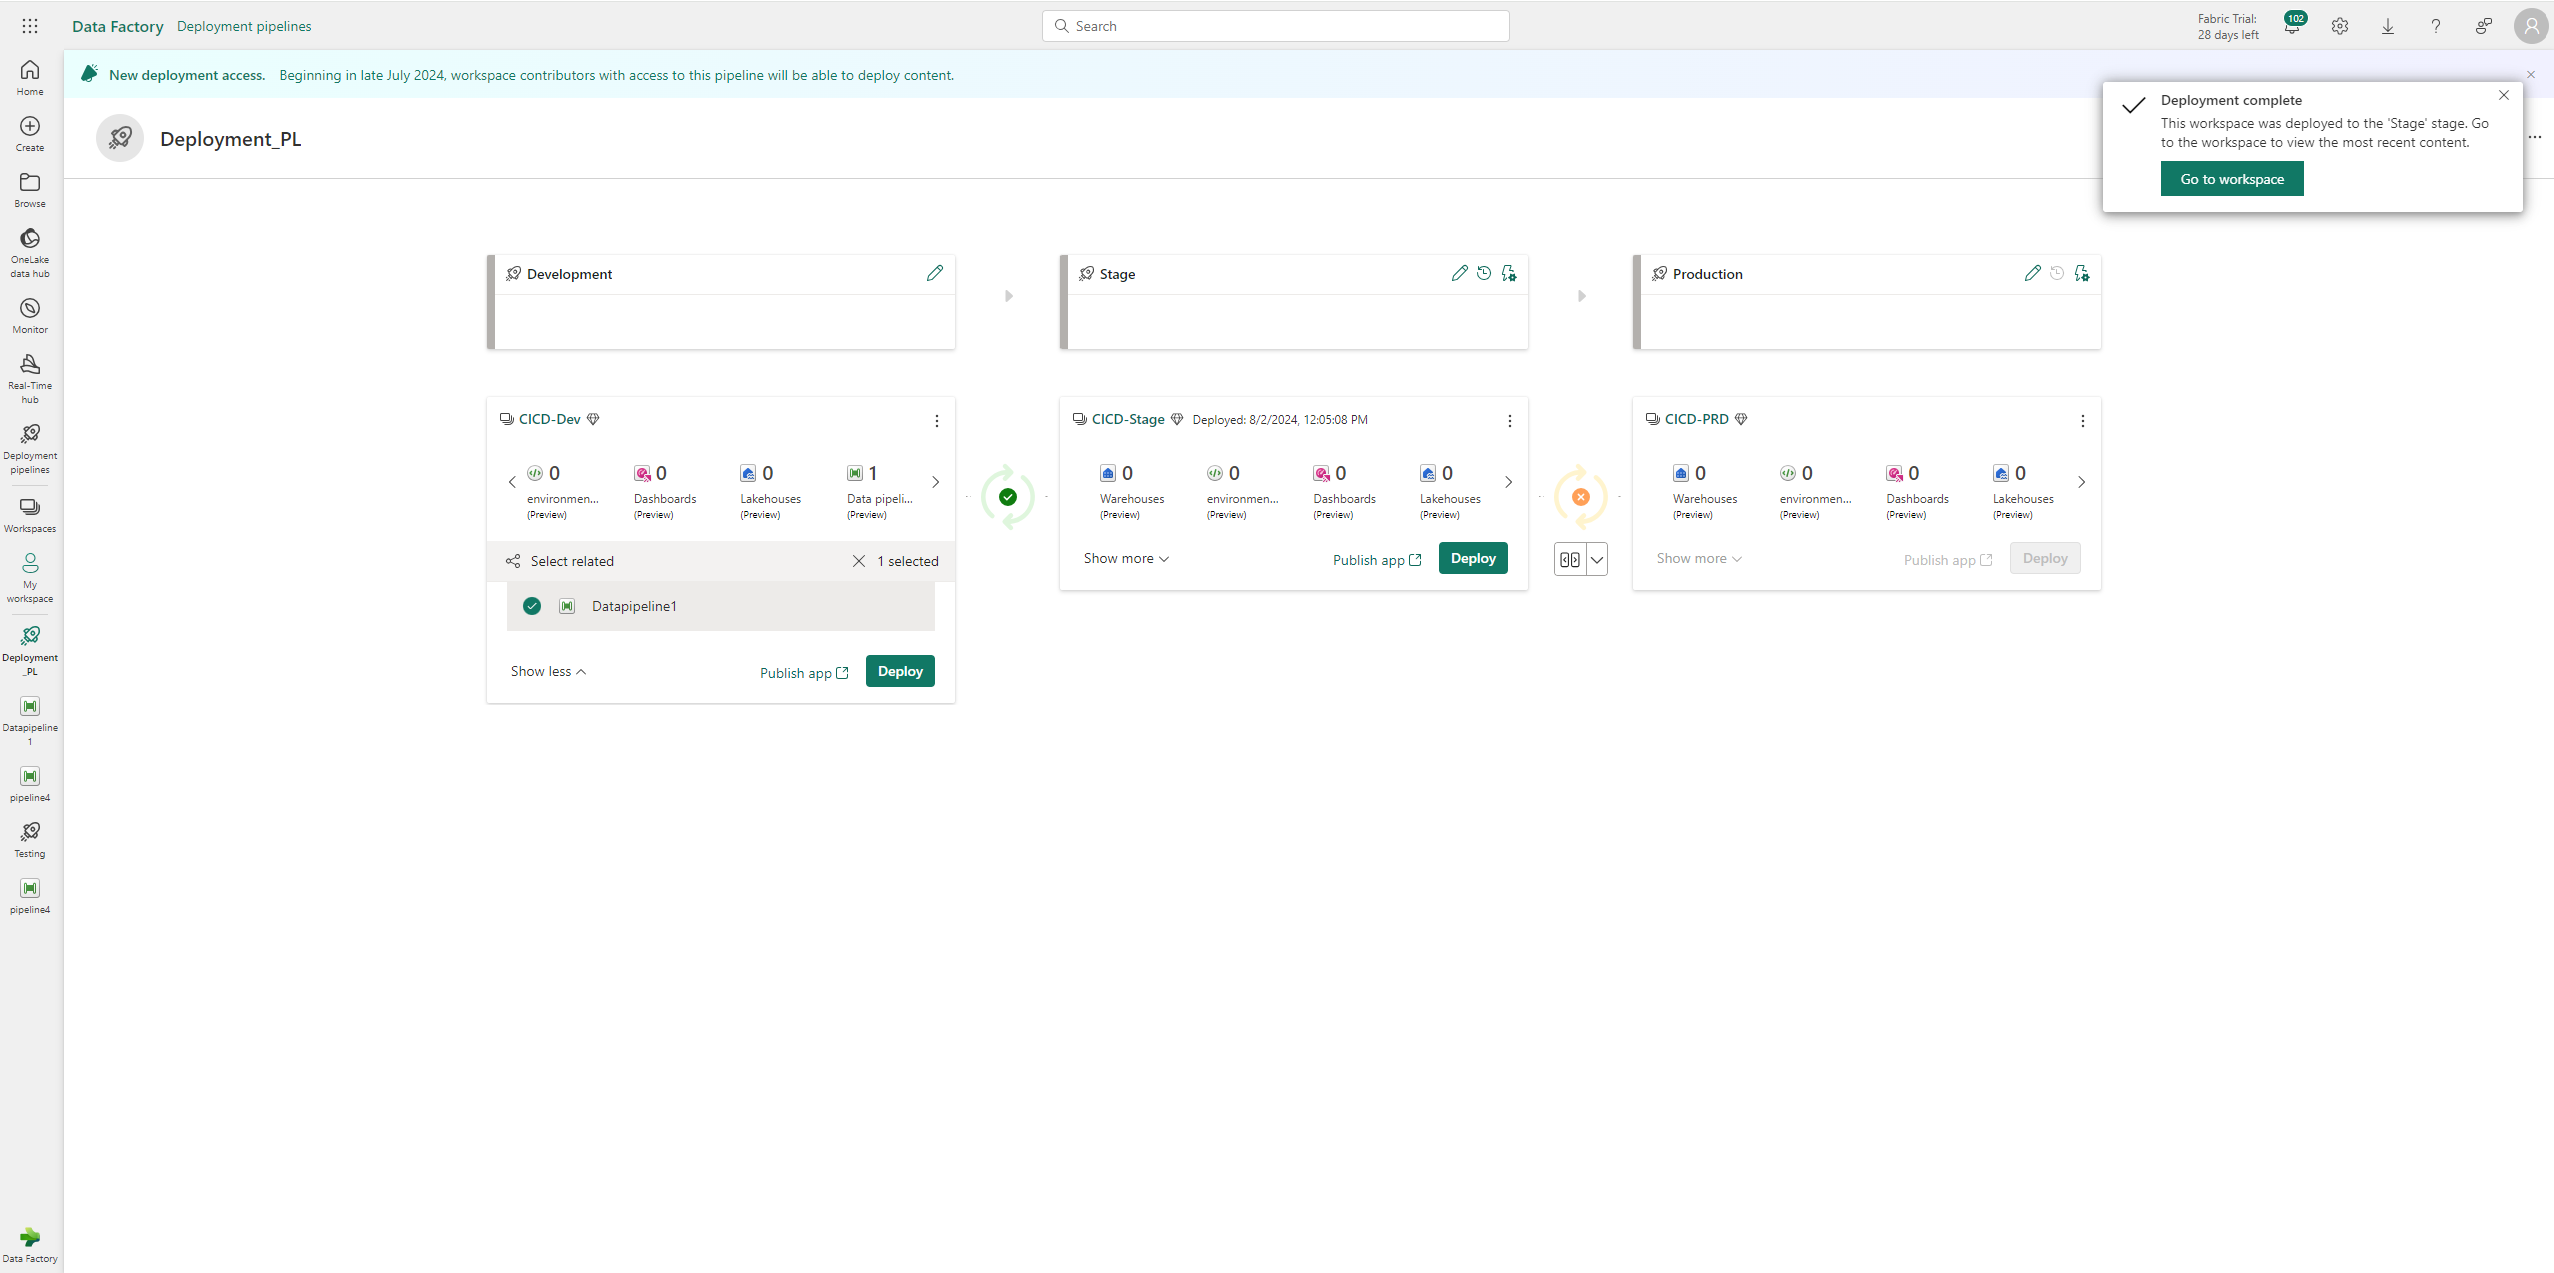Open Workspaces in the sidebar
The image size is (2554, 1273).
[30, 515]
